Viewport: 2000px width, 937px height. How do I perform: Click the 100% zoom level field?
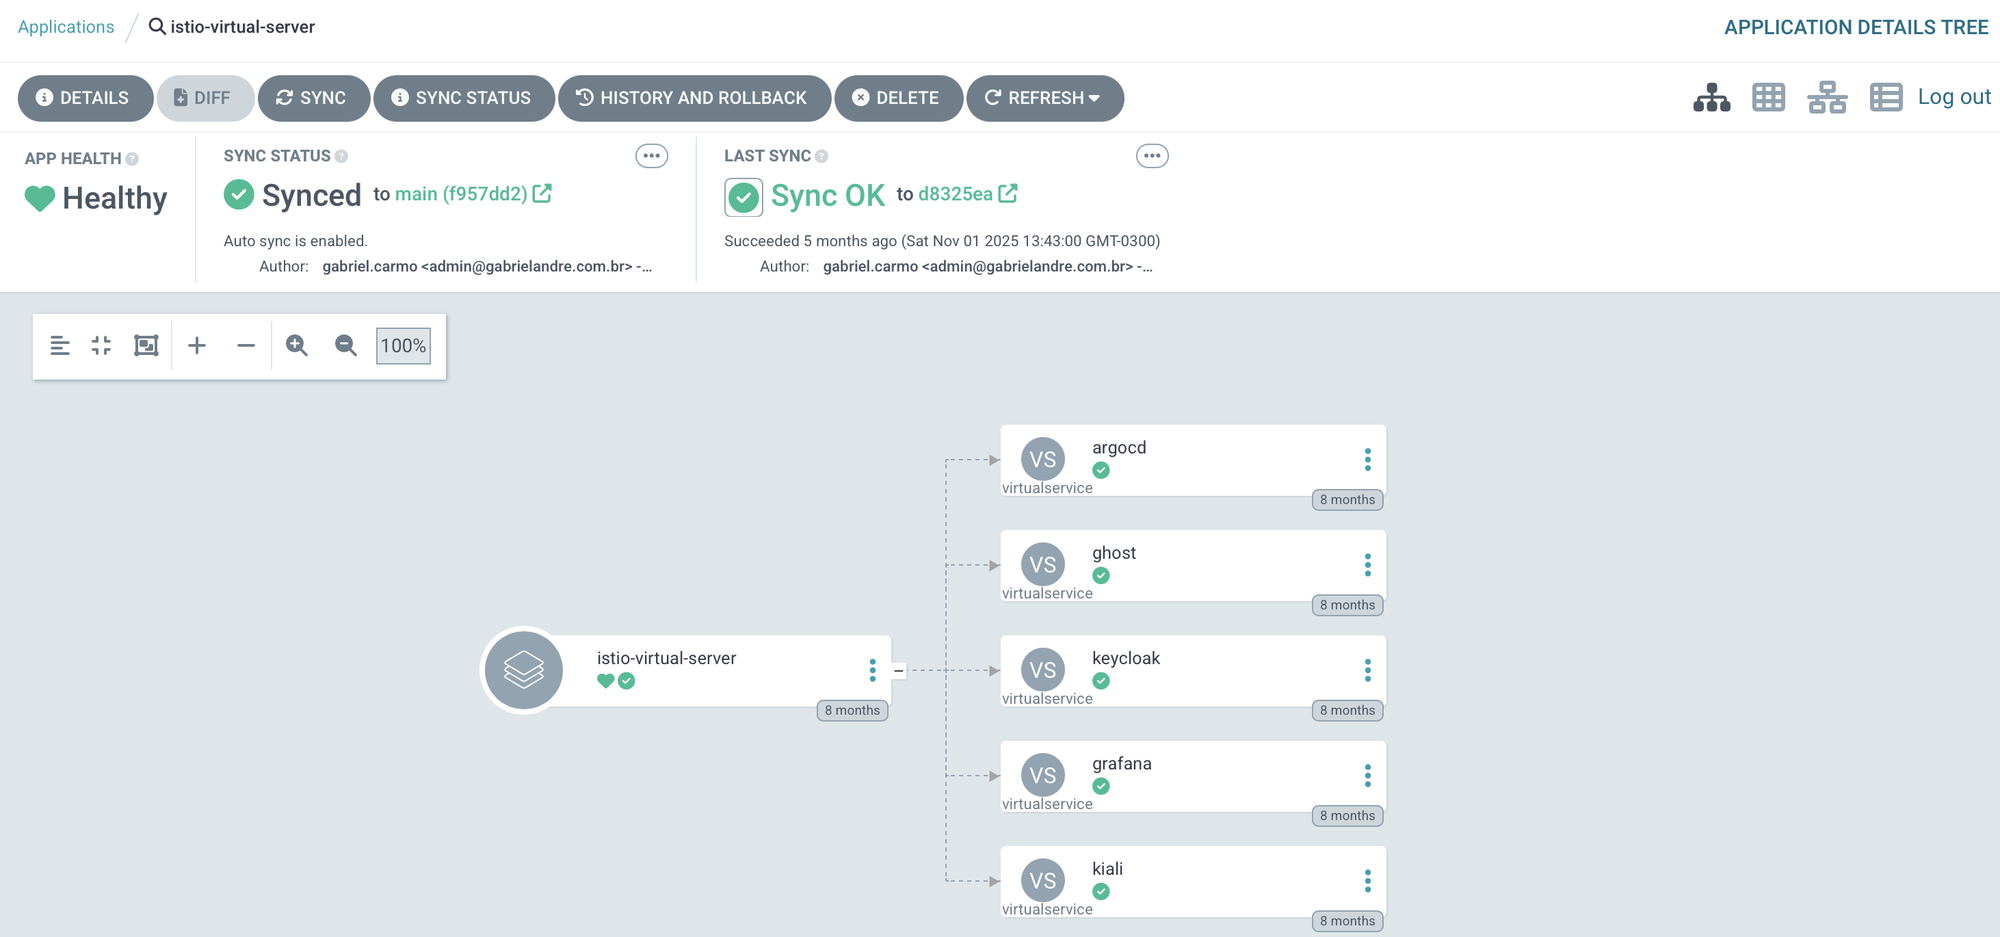(x=403, y=346)
